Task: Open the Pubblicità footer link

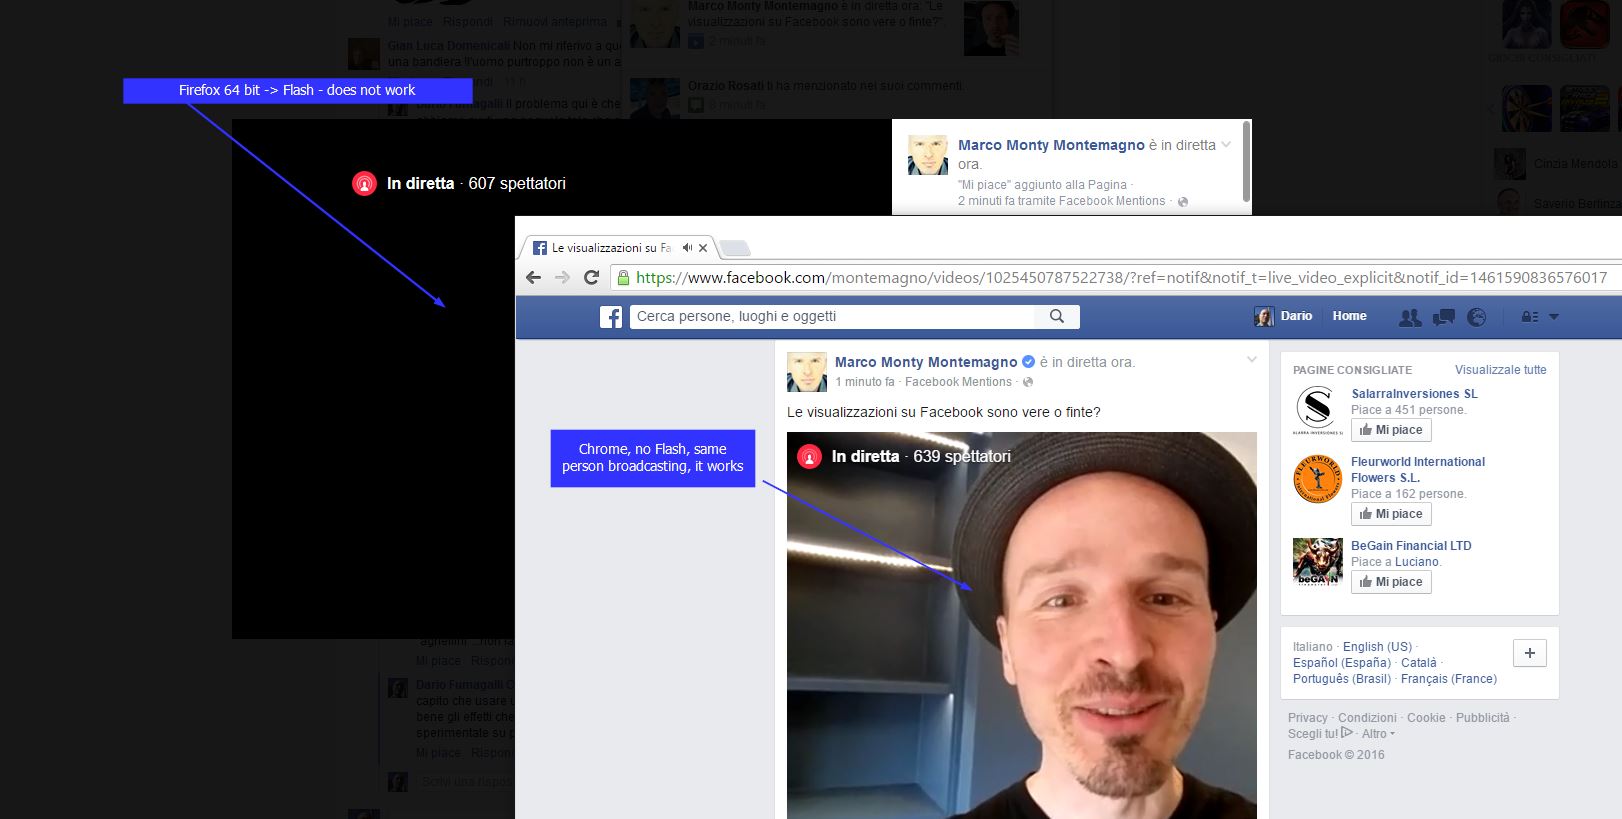Action: coord(1483,718)
